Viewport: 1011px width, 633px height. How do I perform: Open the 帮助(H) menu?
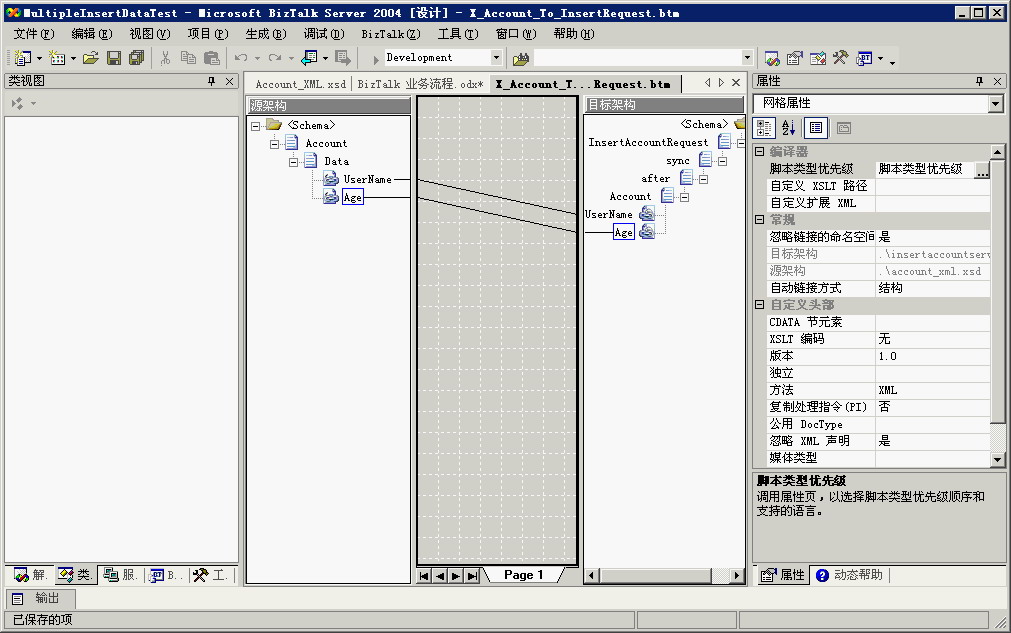[x=574, y=34]
